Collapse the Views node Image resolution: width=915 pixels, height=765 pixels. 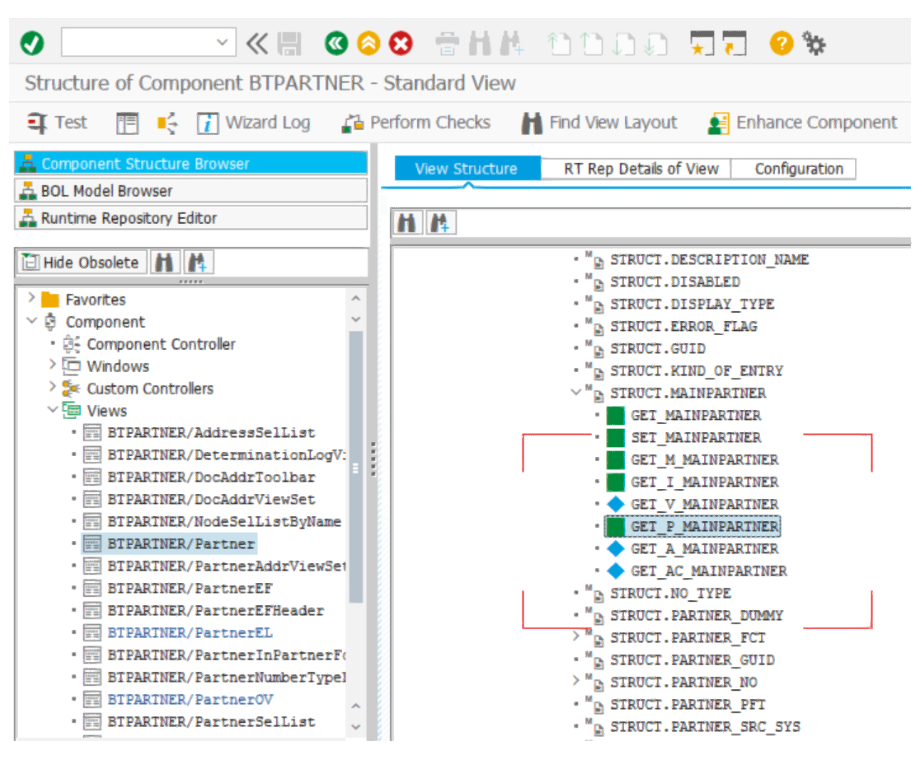pyautogui.click(x=53, y=410)
